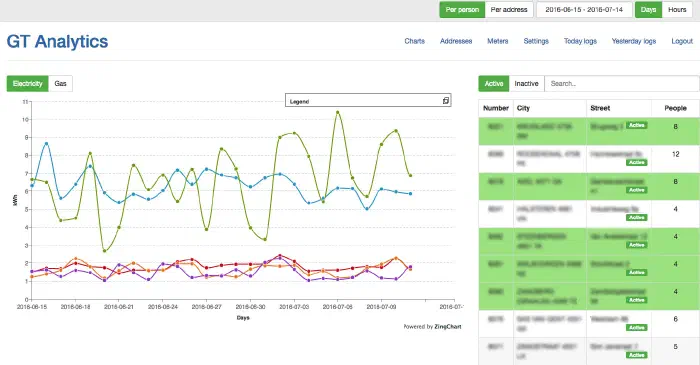Open the Meters page
The image size is (700, 365).
coord(498,41)
